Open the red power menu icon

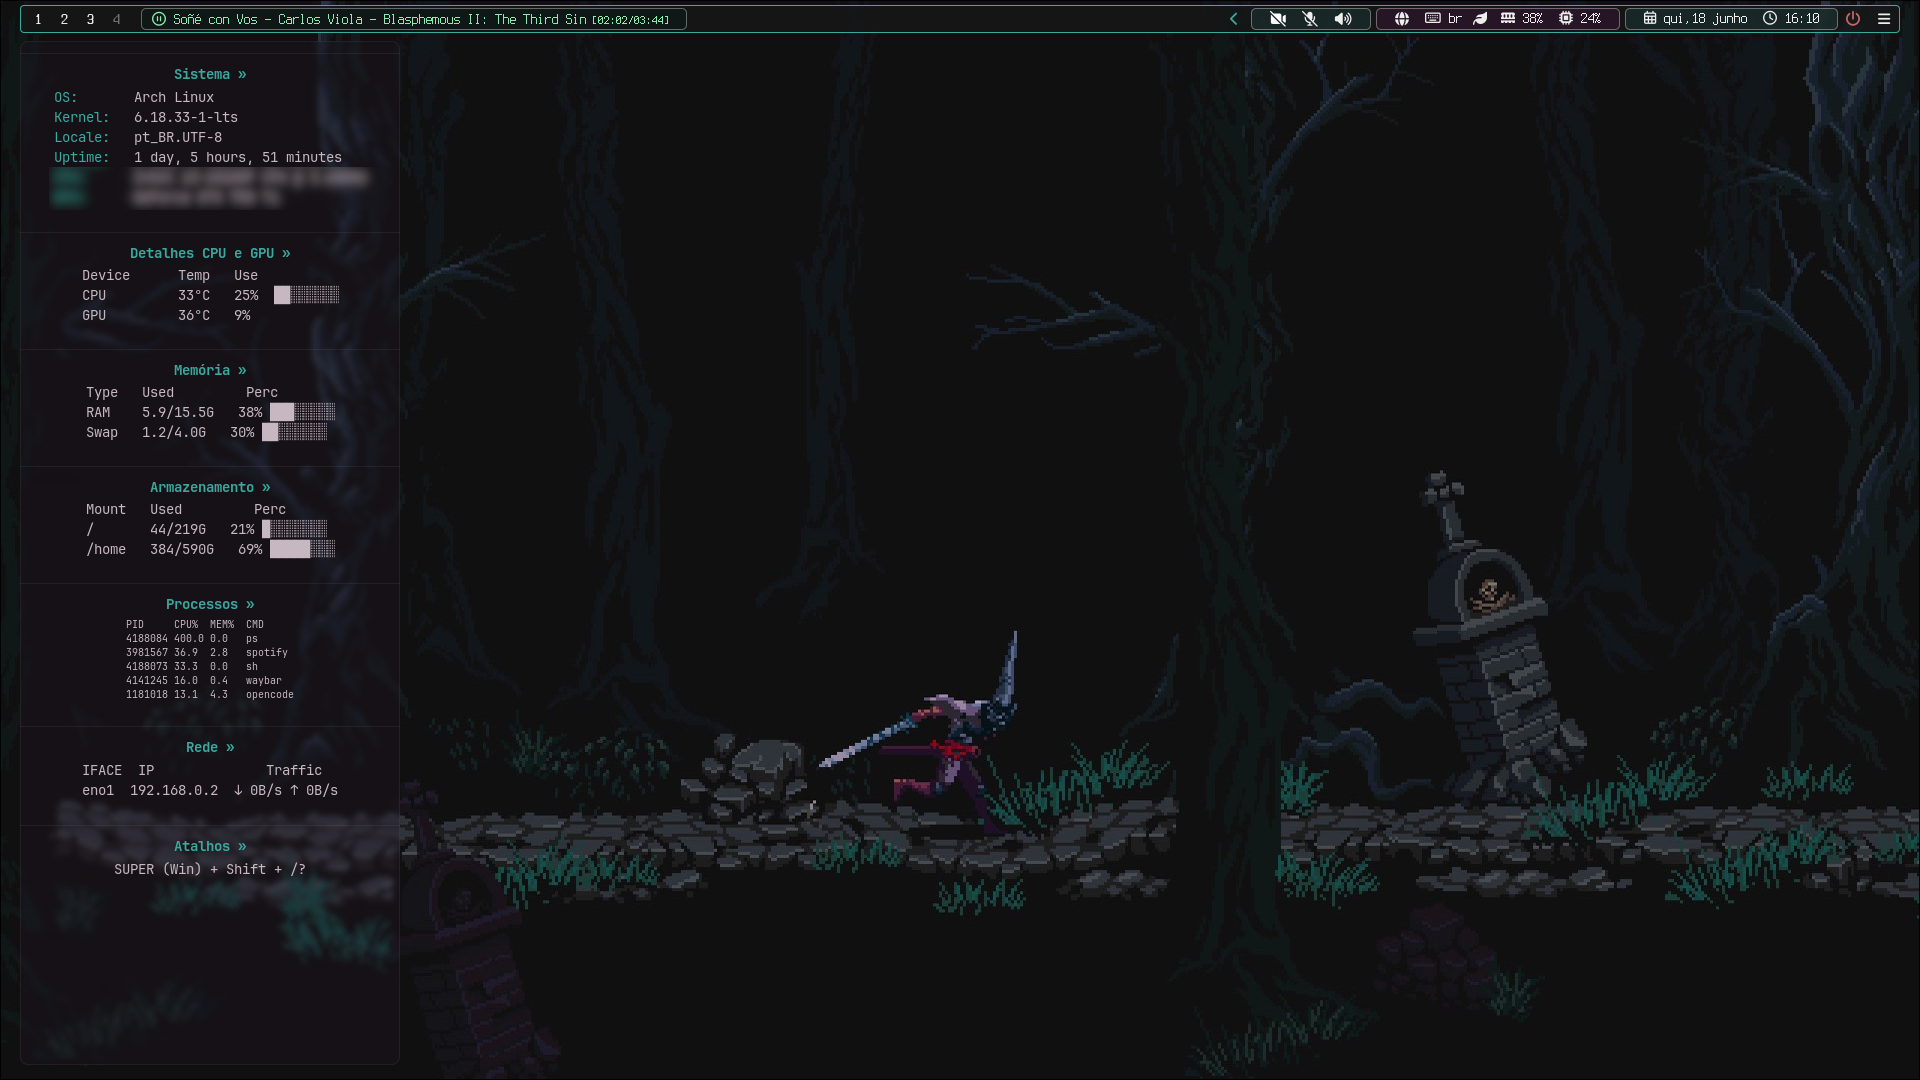pyautogui.click(x=1853, y=19)
